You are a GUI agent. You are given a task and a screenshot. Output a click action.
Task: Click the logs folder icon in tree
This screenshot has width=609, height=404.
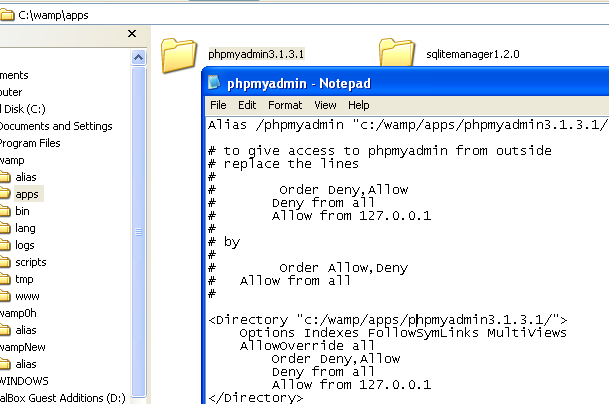5,245
